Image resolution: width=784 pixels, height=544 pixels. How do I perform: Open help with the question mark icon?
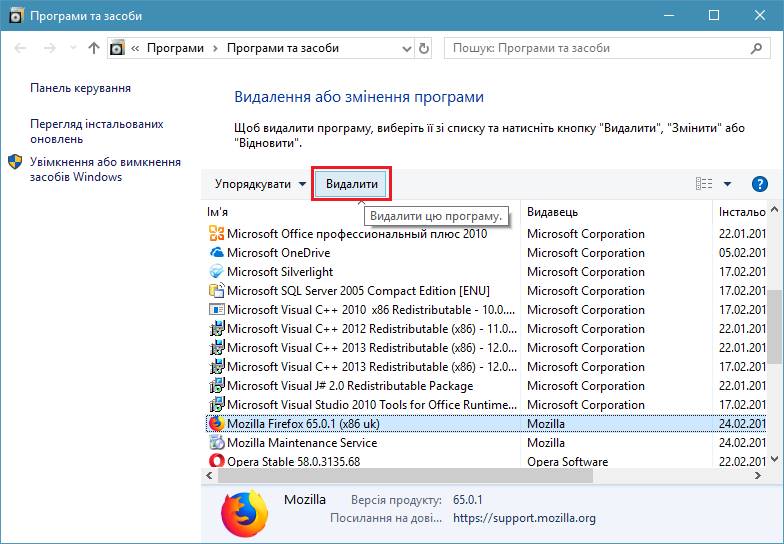click(760, 184)
